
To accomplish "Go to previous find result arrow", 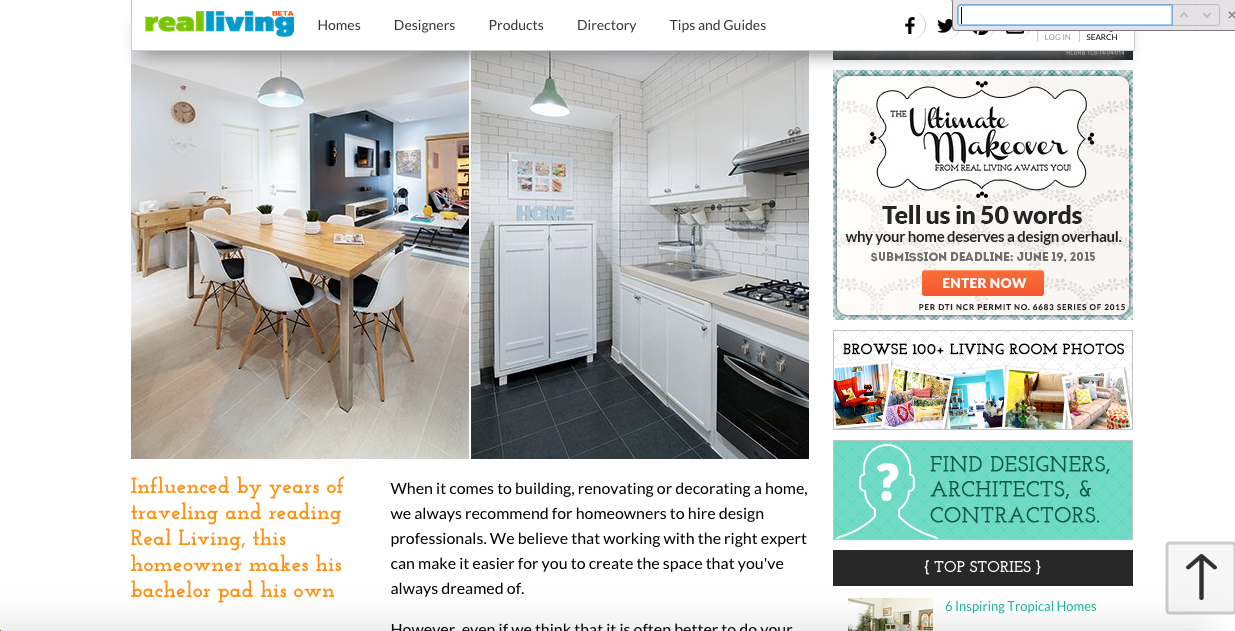I will pyautogui.click(x=1185, y=15).
